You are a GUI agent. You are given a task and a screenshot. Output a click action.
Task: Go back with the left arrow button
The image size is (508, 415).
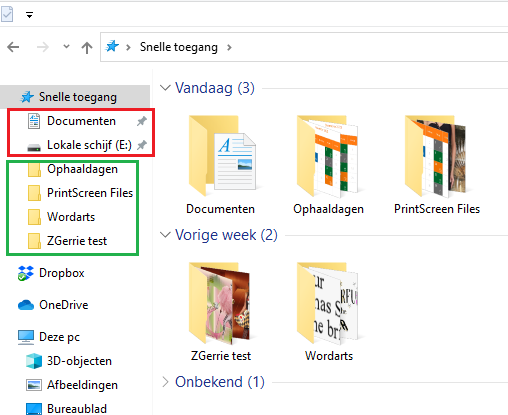[13, 47]
